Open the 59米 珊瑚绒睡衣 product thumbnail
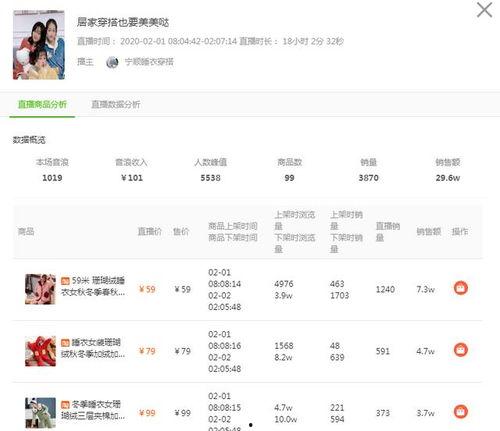Image resolution: width=500 pixels, height=431 pixels. 40,289
